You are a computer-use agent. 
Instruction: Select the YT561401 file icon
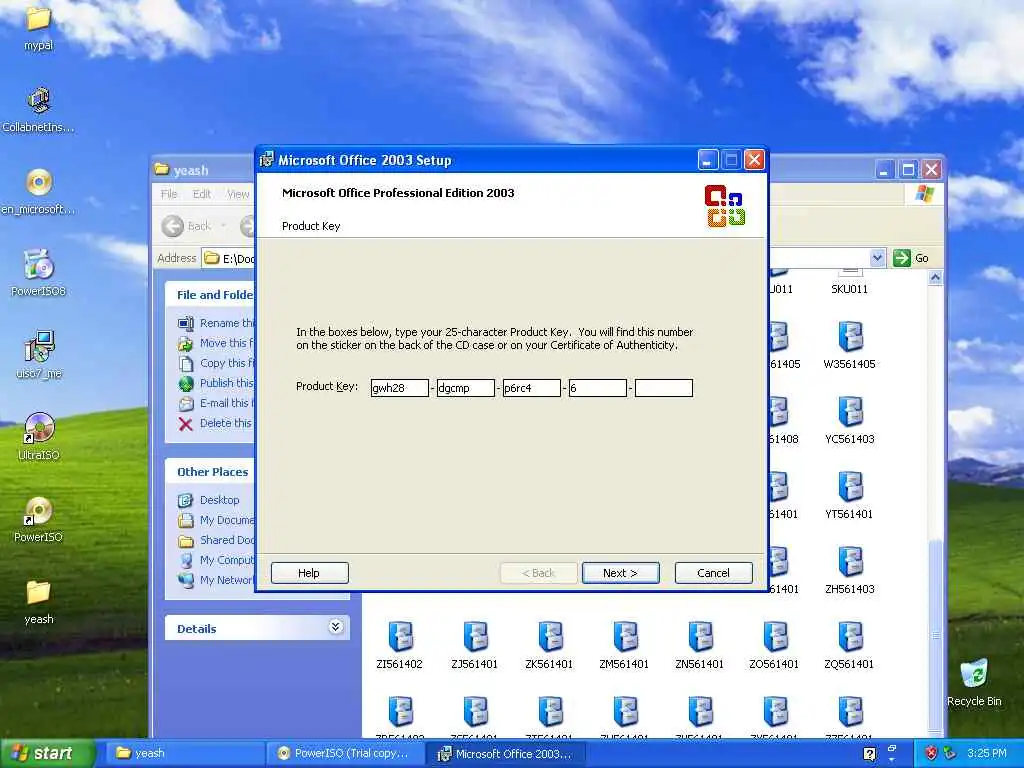850,487
